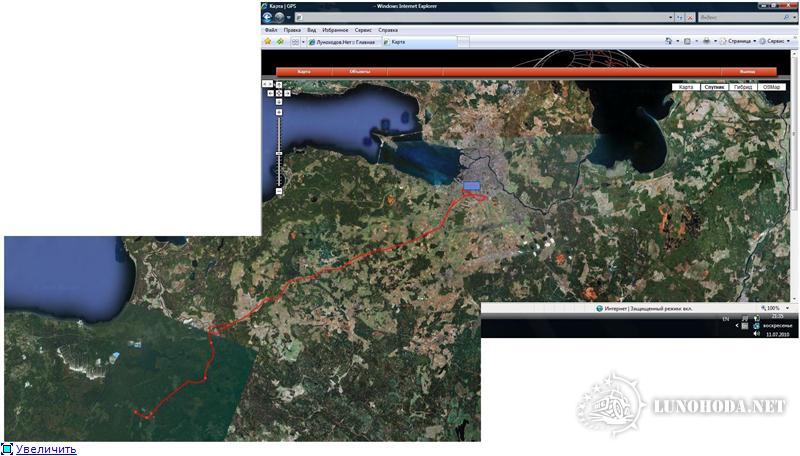800x456 pixels.
Task: Expand the Print options dropdown arrow
Action: (x=715, y=41)
